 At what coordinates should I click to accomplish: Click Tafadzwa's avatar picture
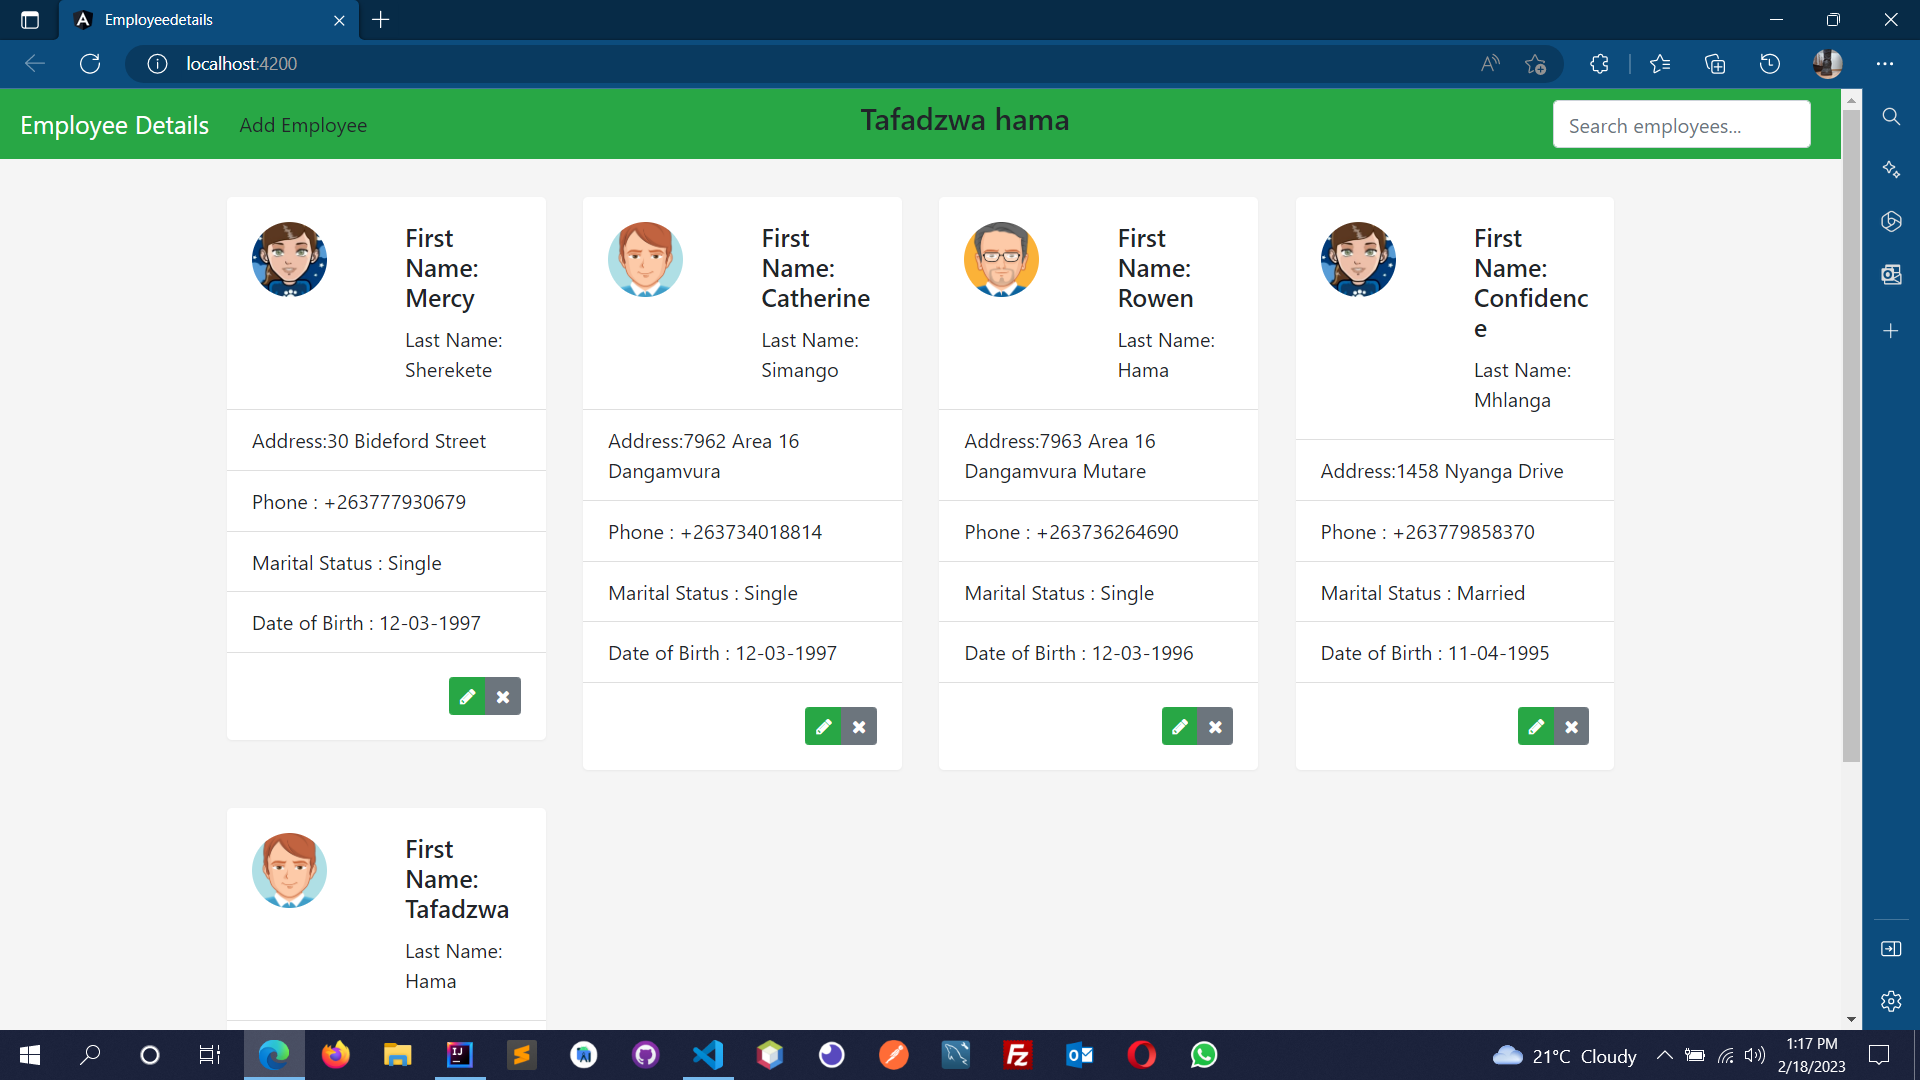click(x=289, y=870)
